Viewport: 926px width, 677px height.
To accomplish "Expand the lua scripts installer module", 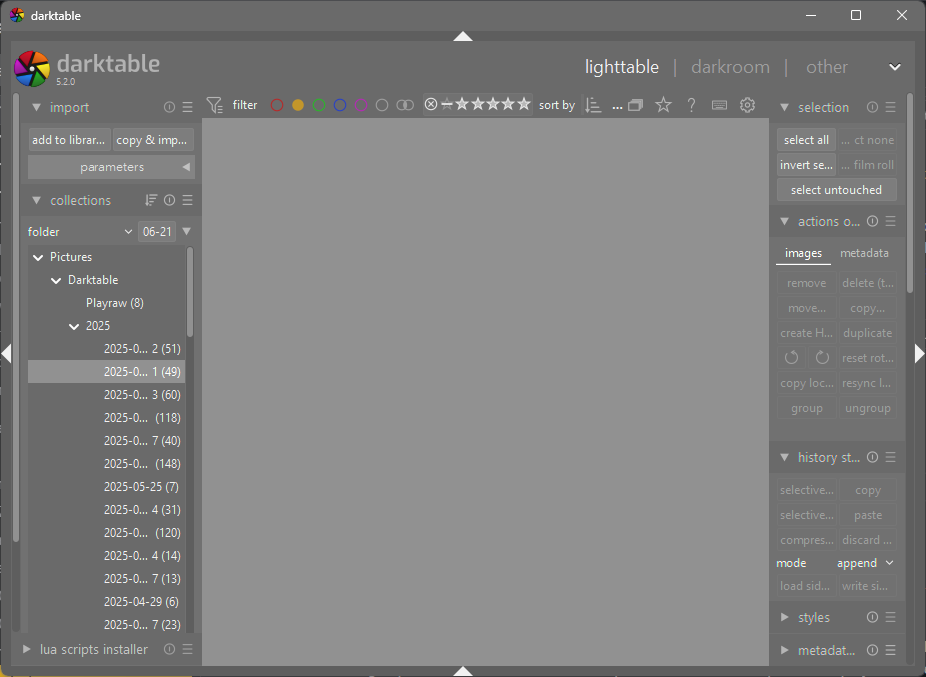I will 27,649.
